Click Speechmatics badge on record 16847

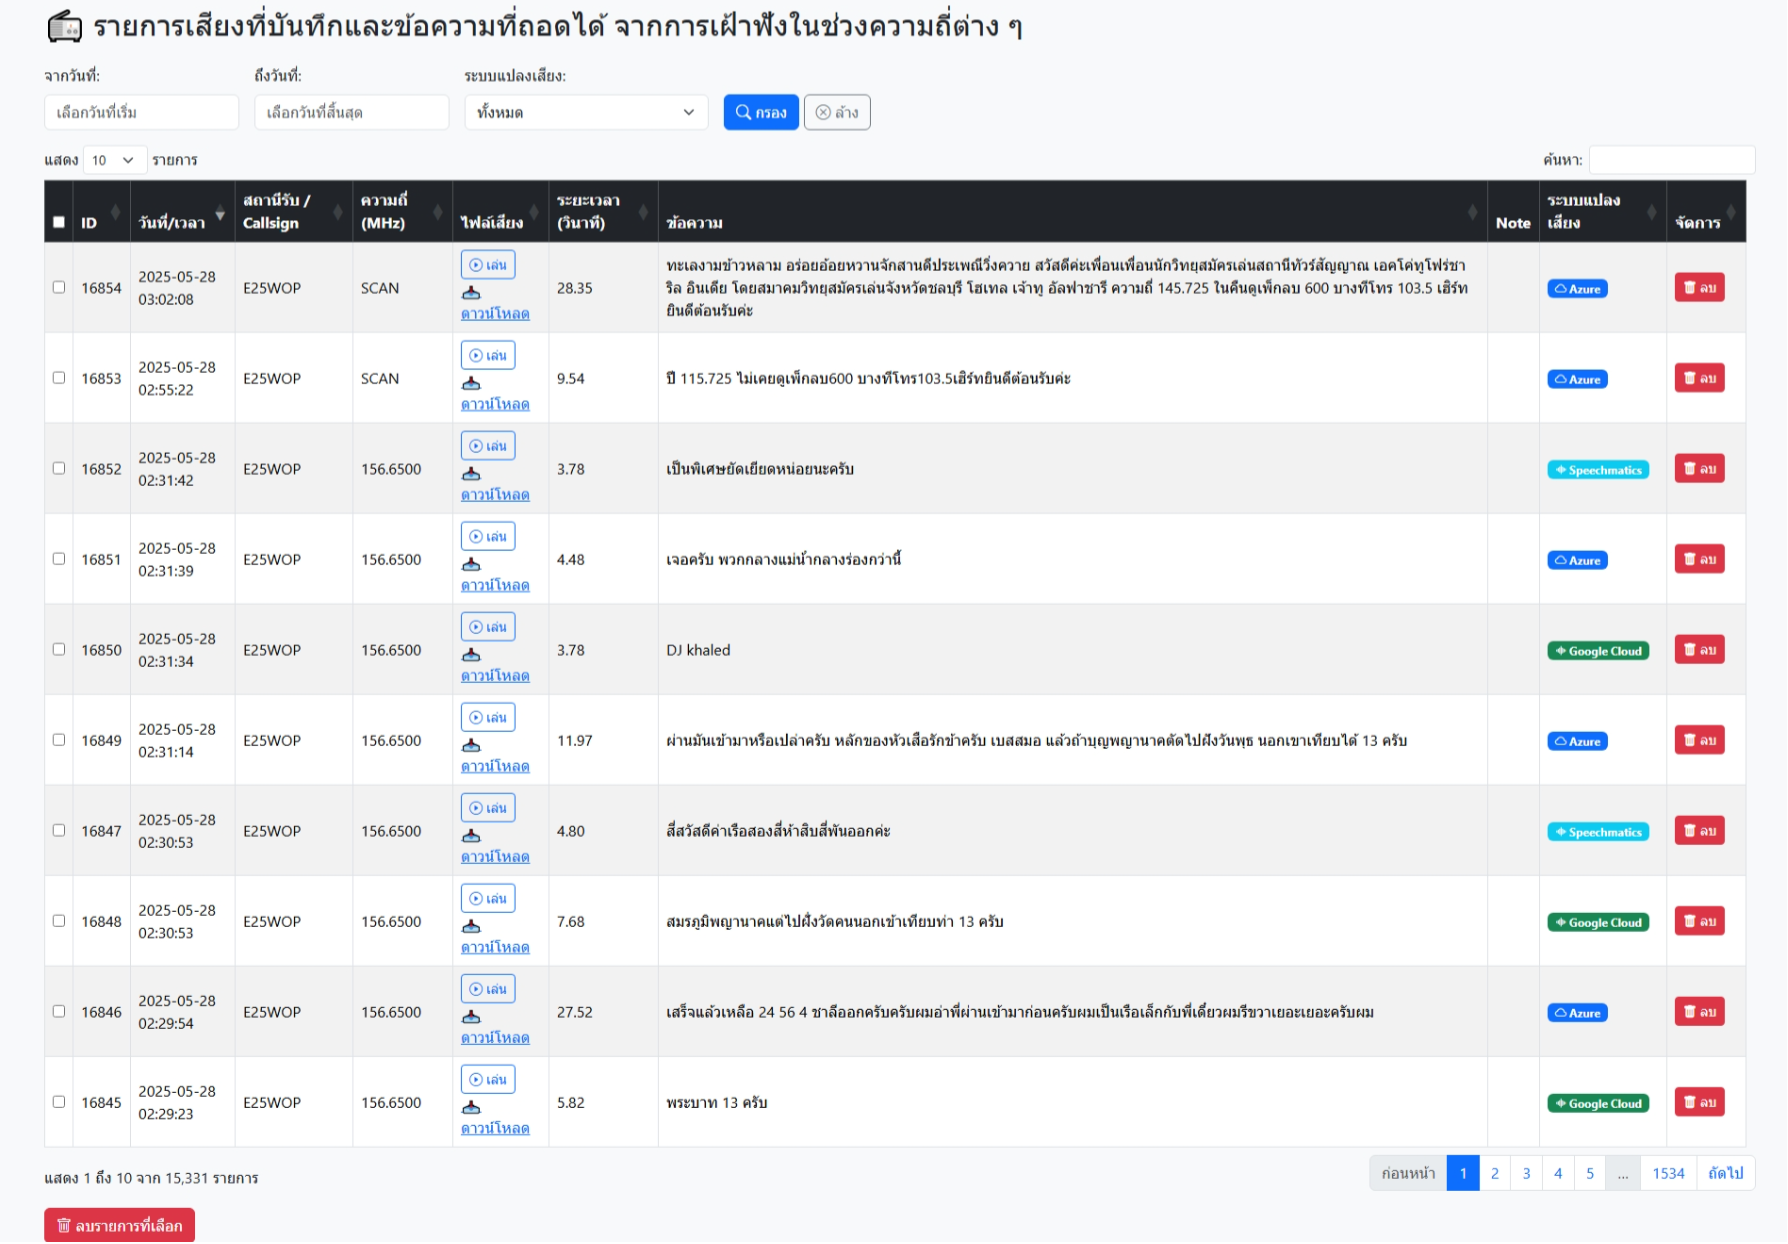[x=1598, y=832]
